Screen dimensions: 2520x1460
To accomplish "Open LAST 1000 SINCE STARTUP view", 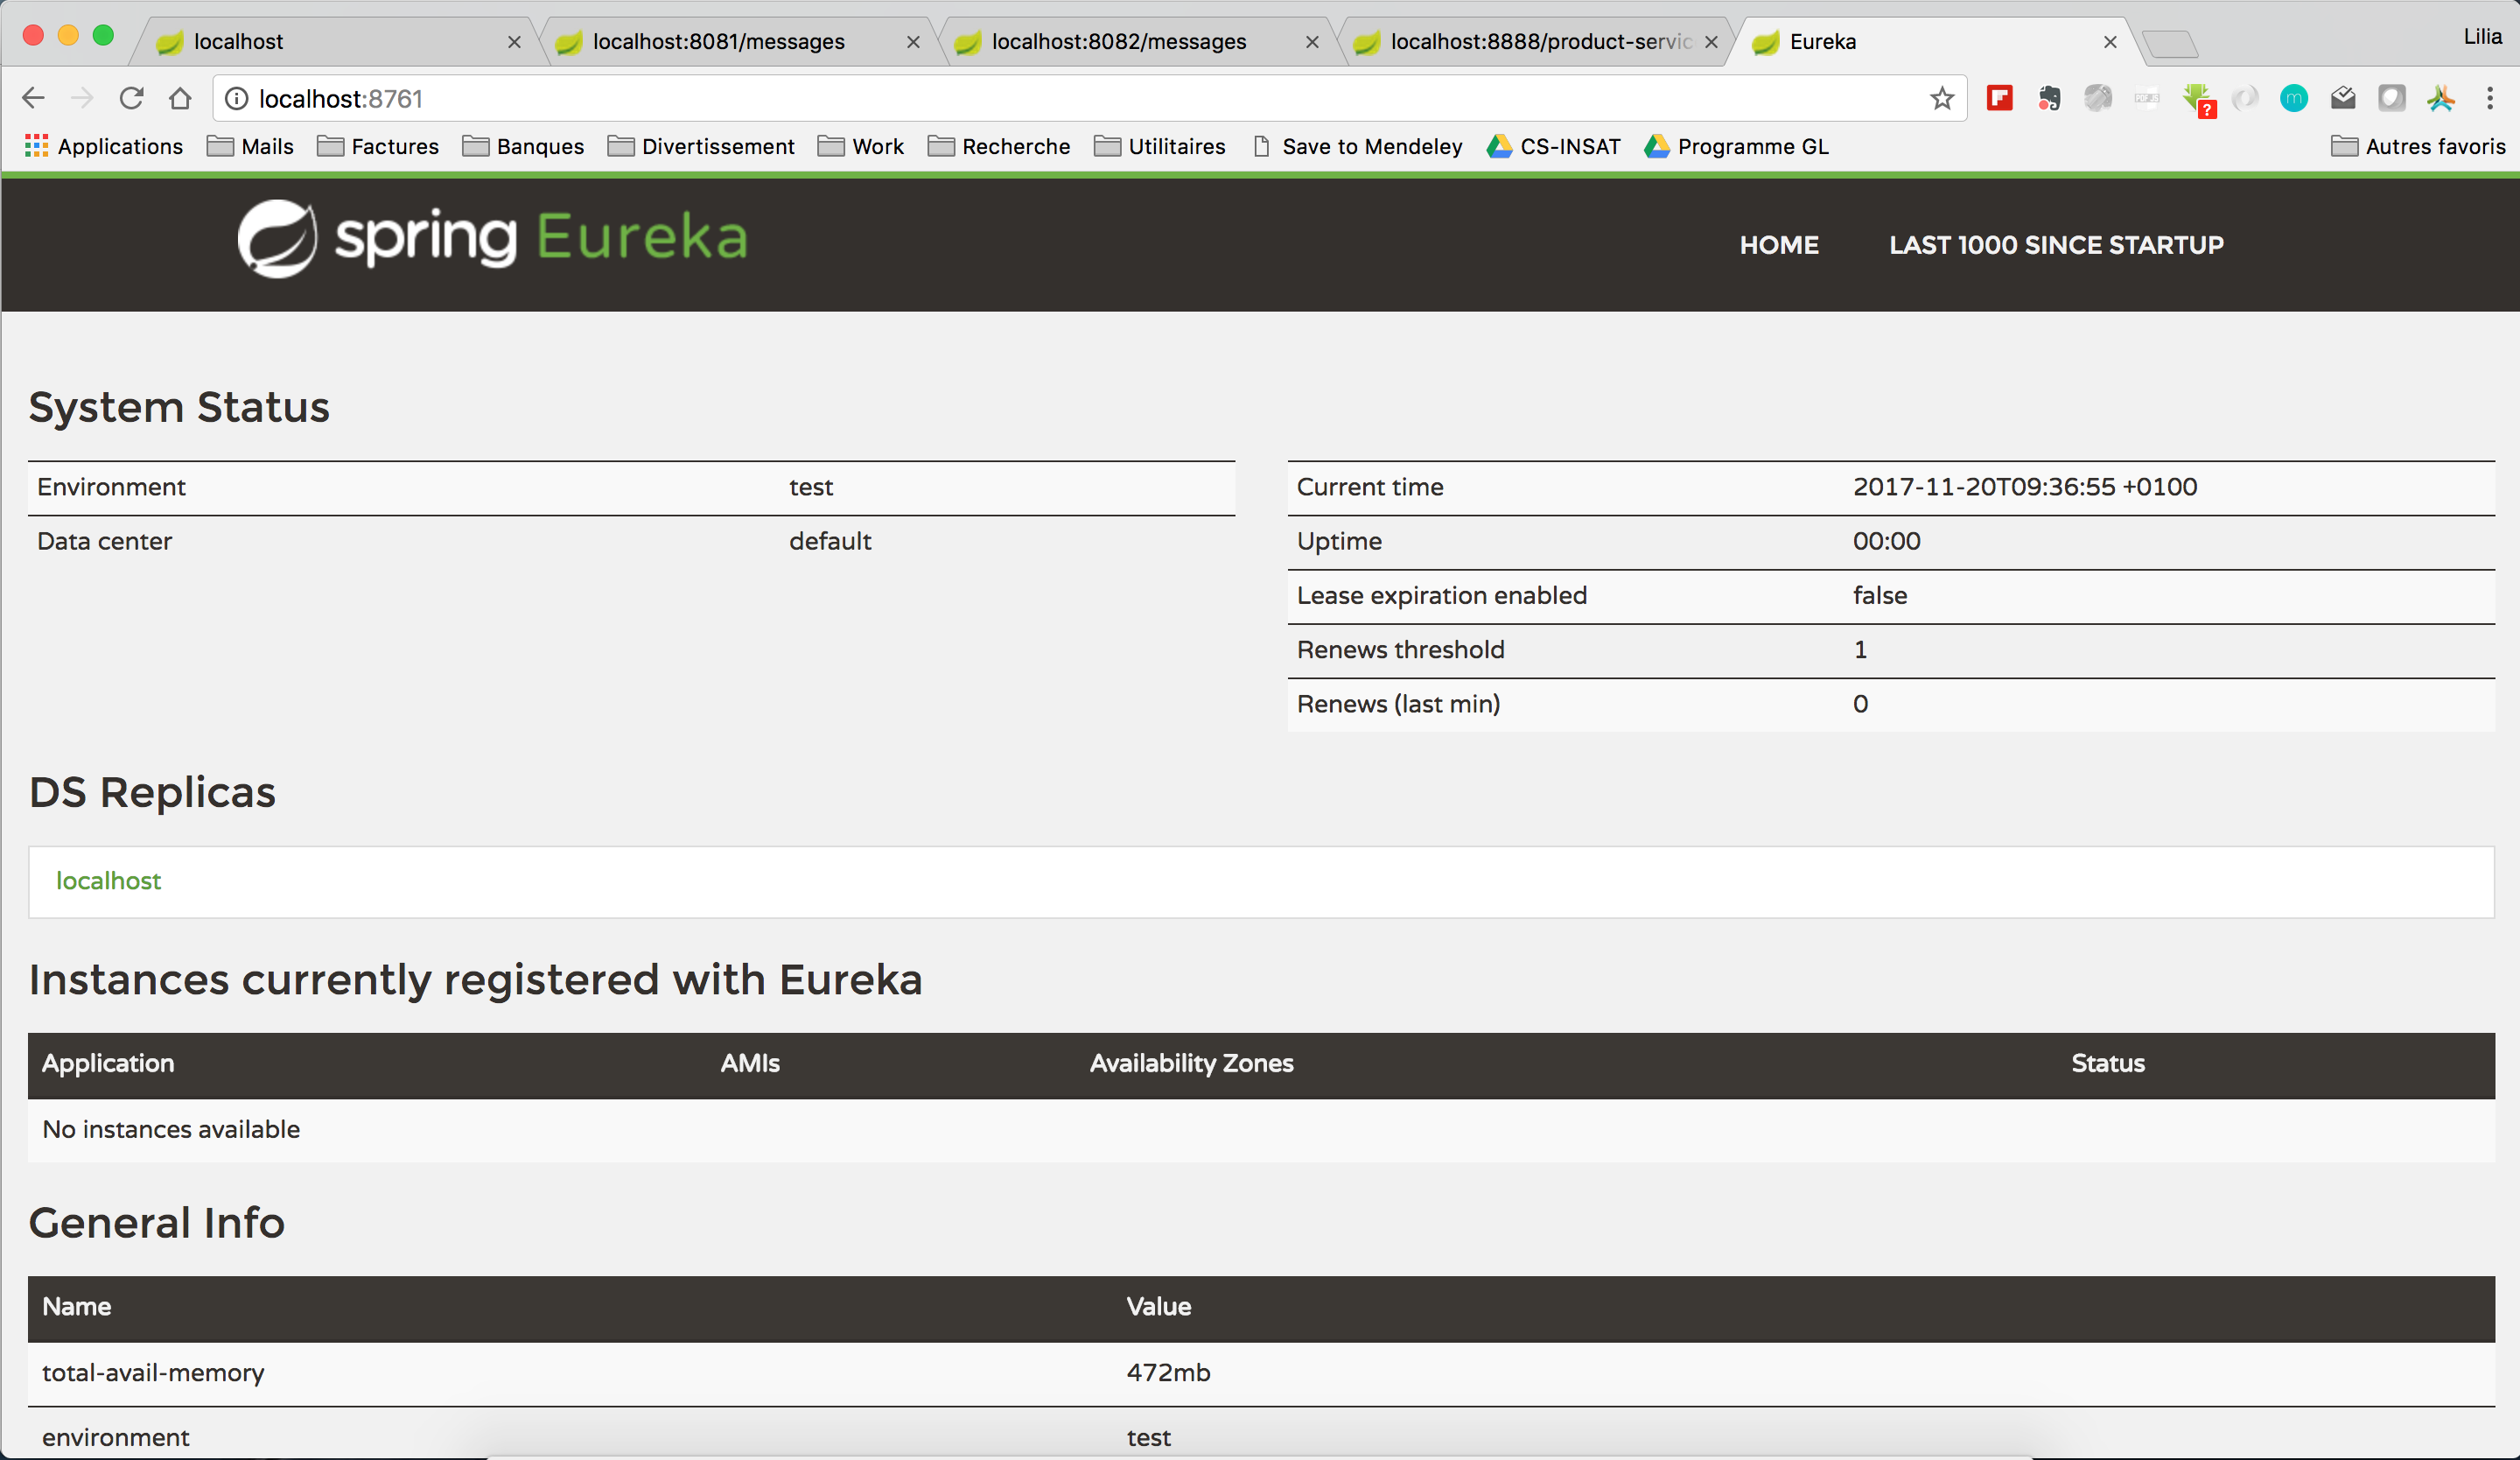I will [x=2054, y=245].
